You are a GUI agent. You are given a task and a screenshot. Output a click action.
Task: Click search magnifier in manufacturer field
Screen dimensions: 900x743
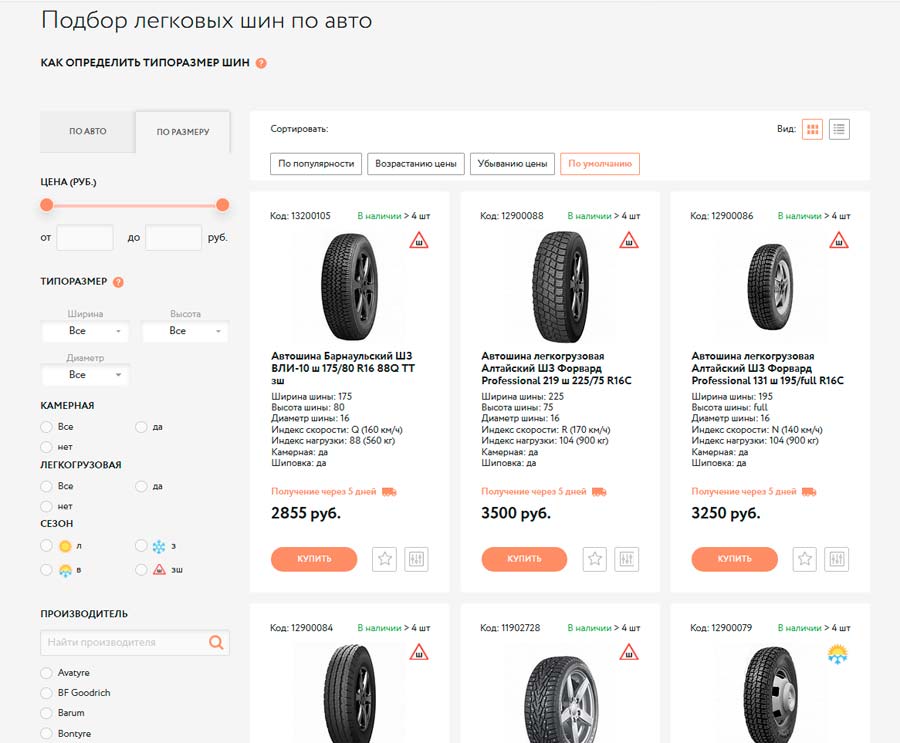(x=216, y=643)
